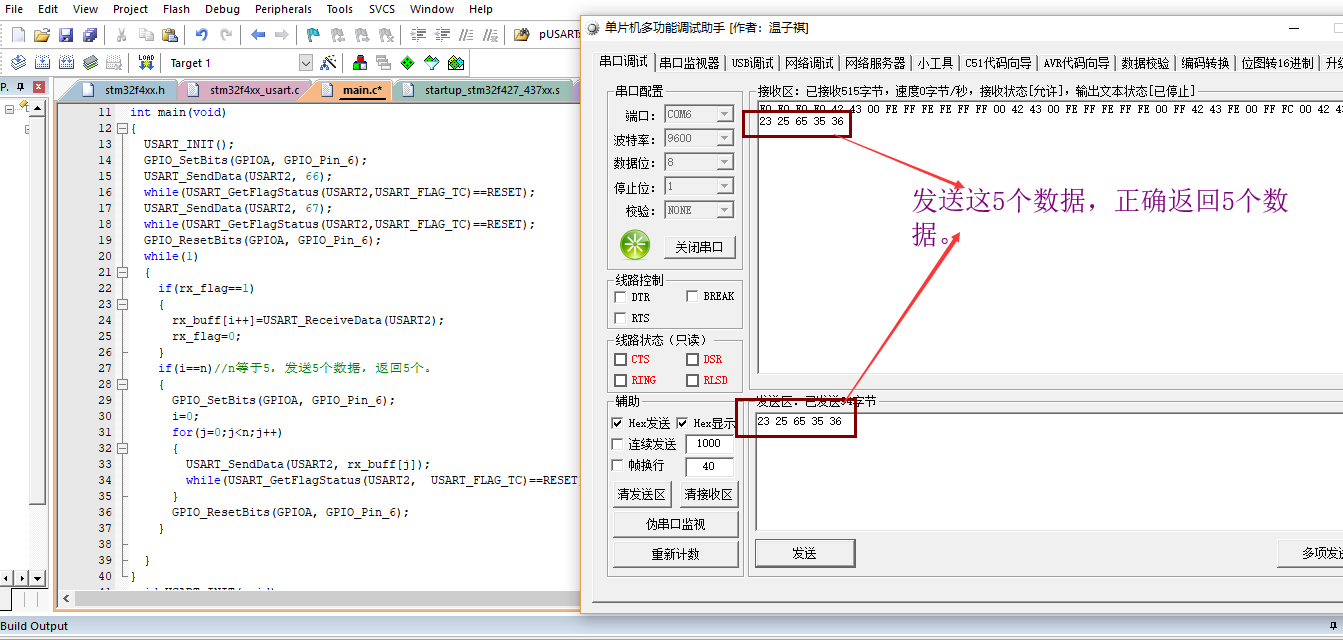Open Find in Files icon
1343x640 pixels.
pos(521,35)
